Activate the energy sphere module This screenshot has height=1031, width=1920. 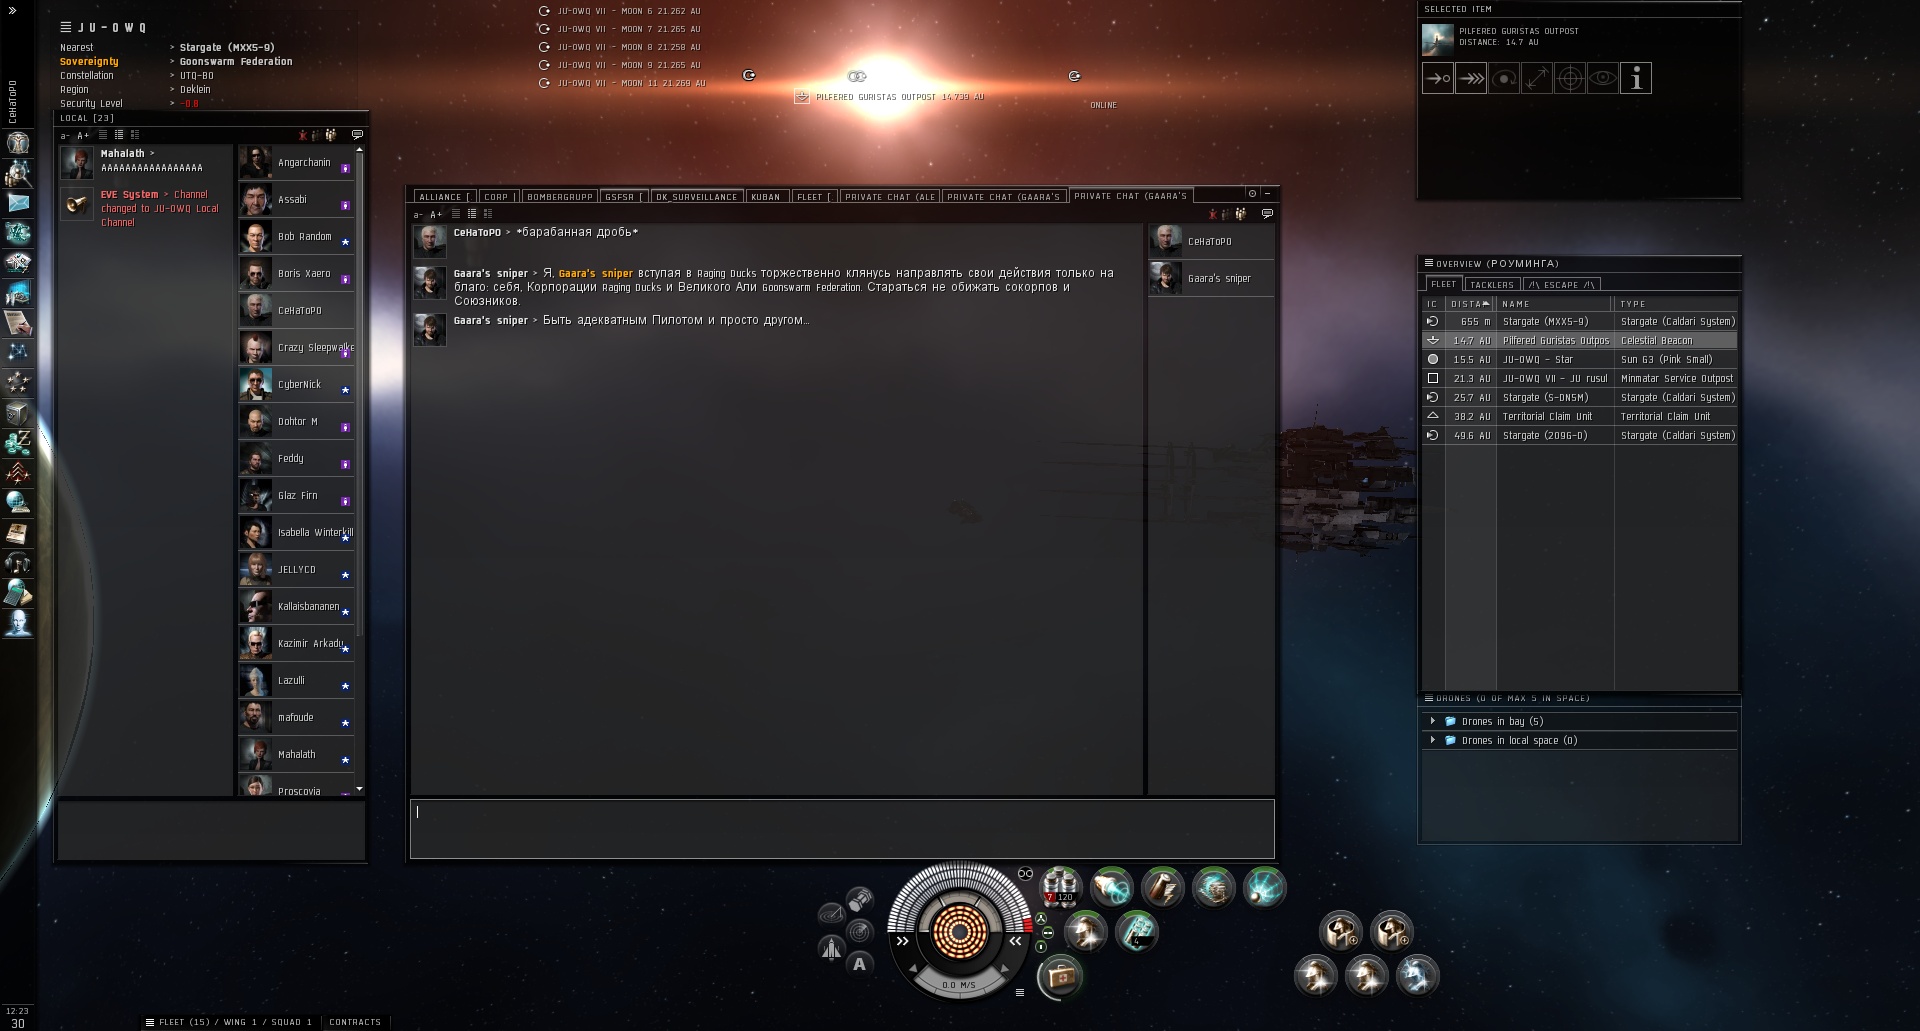pyautogui.click(x=1264, y=887)
